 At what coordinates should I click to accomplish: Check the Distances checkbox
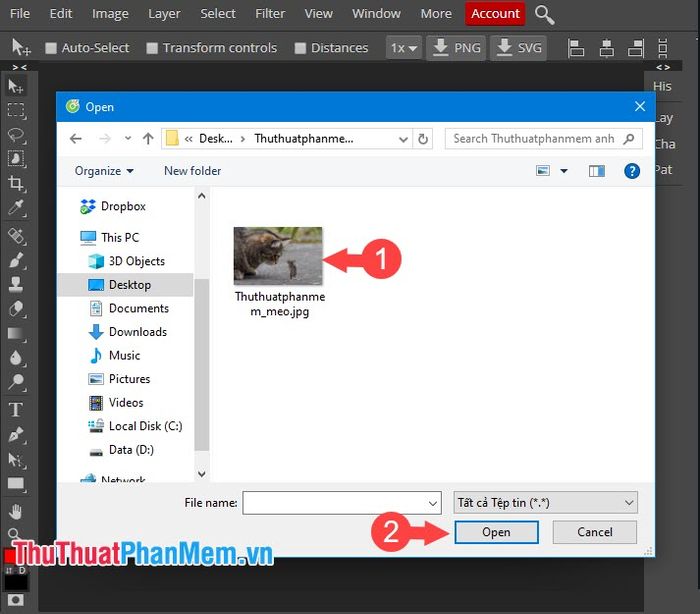300,48
